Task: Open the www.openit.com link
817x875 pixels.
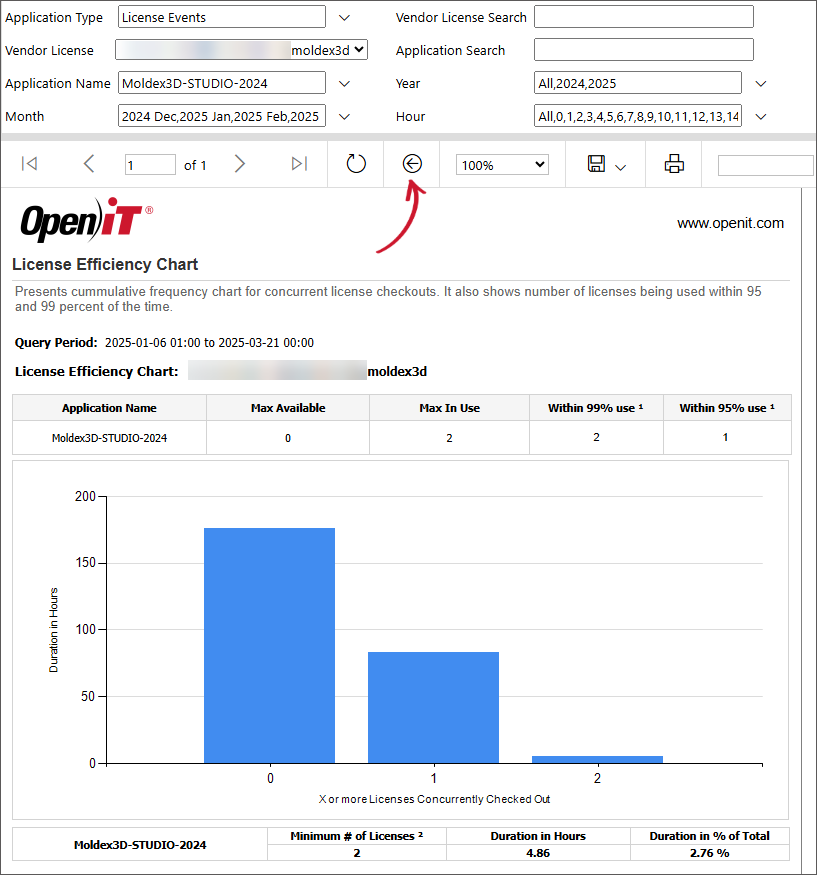Action: [x=731, y=223]
